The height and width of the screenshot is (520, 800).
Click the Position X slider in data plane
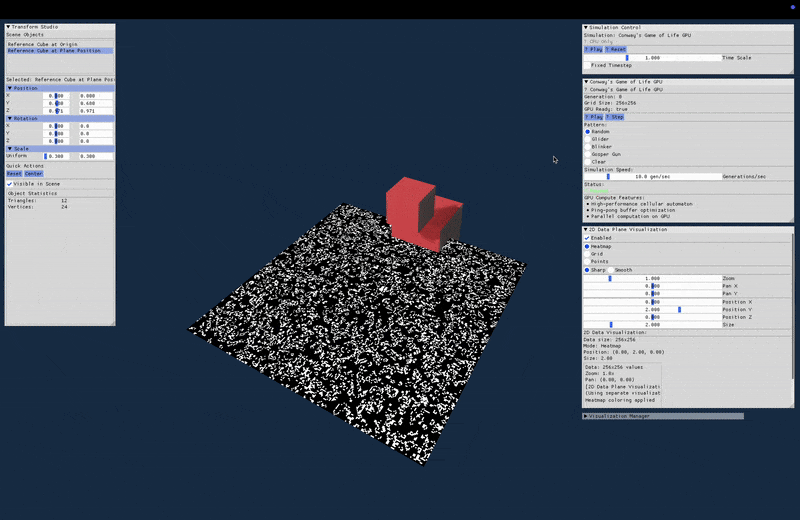pos(652,302)
